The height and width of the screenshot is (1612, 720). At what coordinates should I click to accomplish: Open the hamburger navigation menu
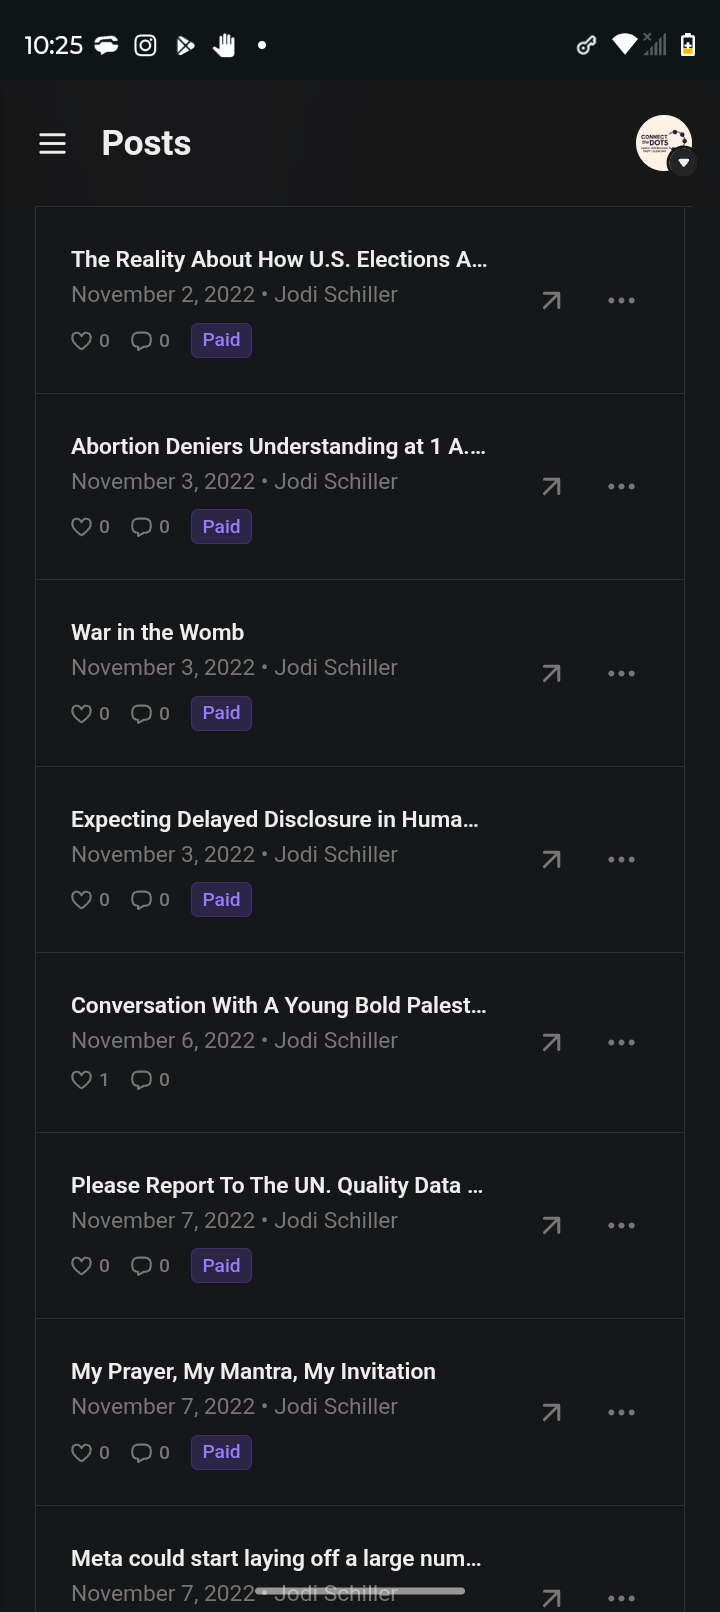pyautogui.click(x=52, y=144)
